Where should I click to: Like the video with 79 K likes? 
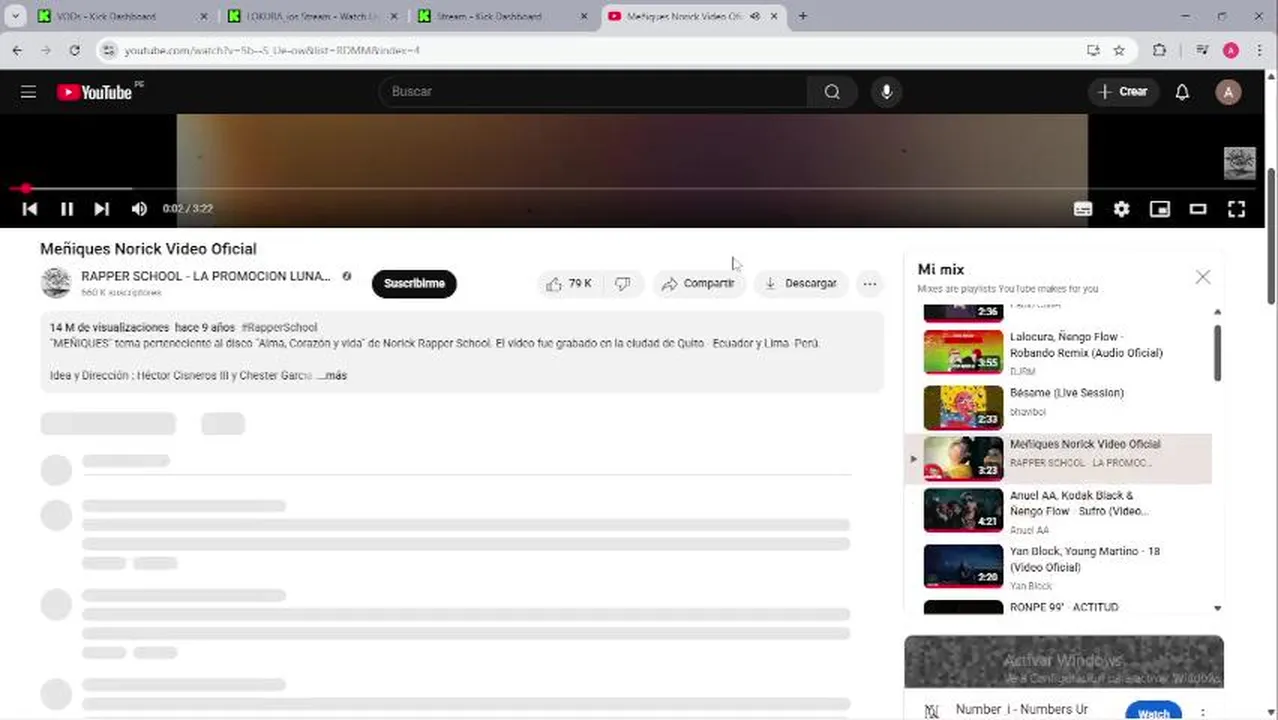(568, 284)
